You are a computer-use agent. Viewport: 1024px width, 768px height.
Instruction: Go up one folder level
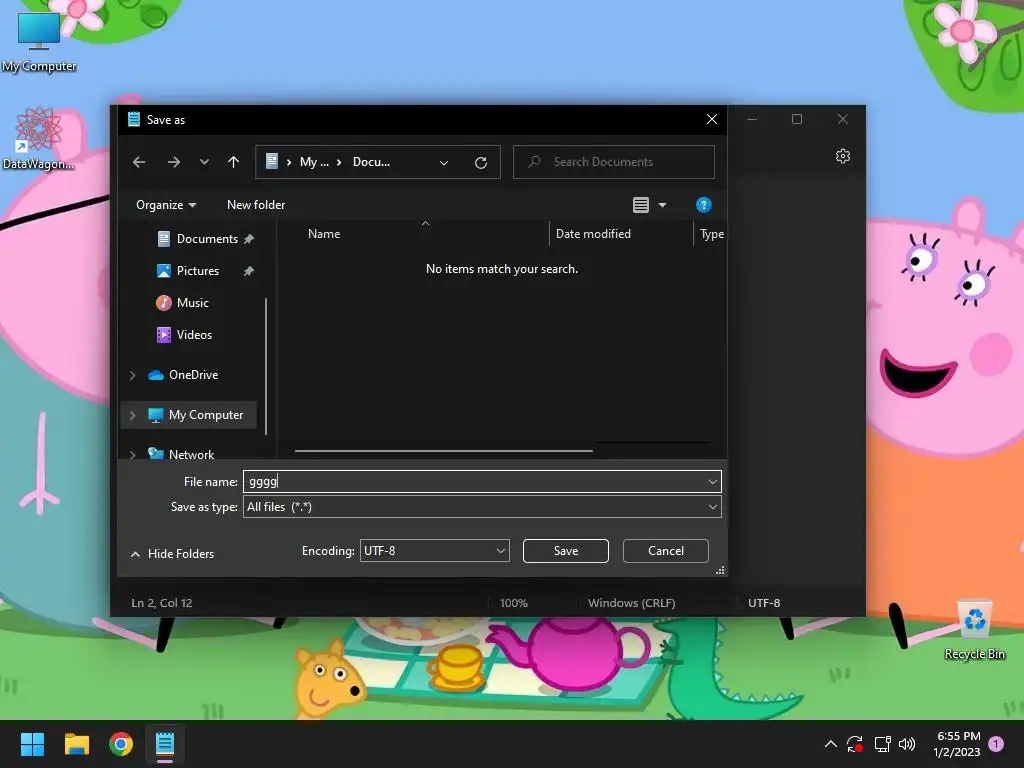click(233, 162)
